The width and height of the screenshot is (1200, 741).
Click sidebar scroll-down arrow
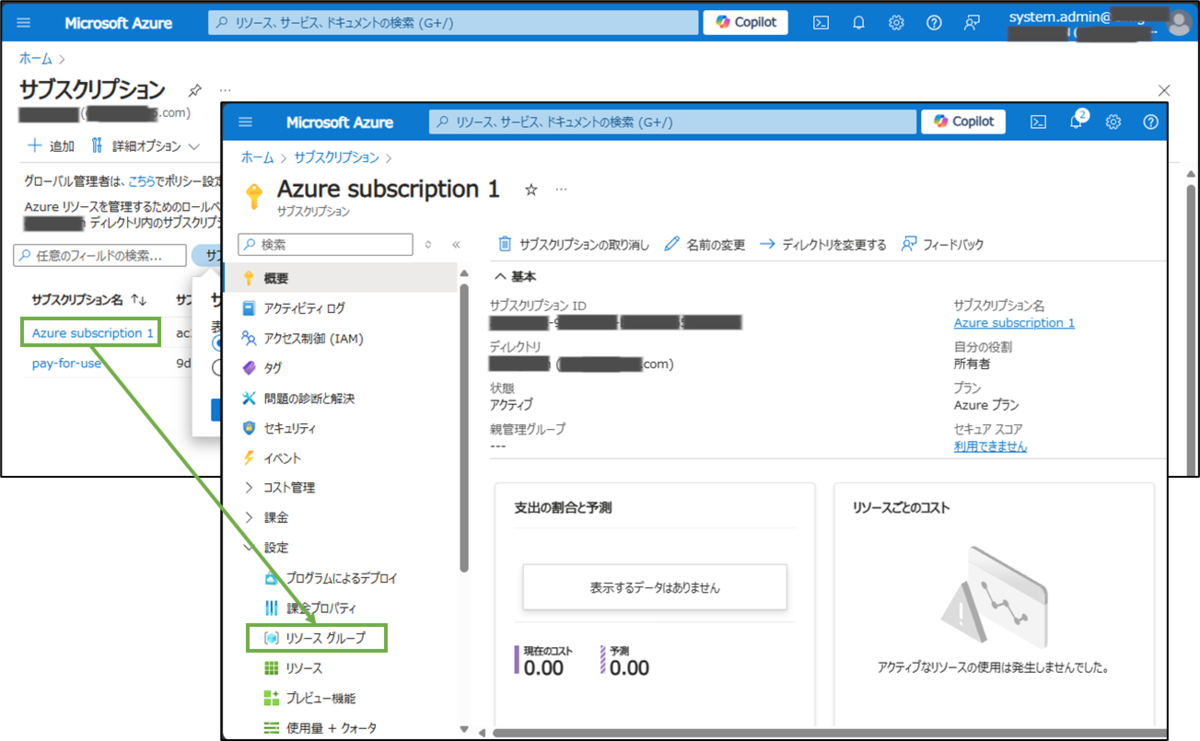(464, 730)
